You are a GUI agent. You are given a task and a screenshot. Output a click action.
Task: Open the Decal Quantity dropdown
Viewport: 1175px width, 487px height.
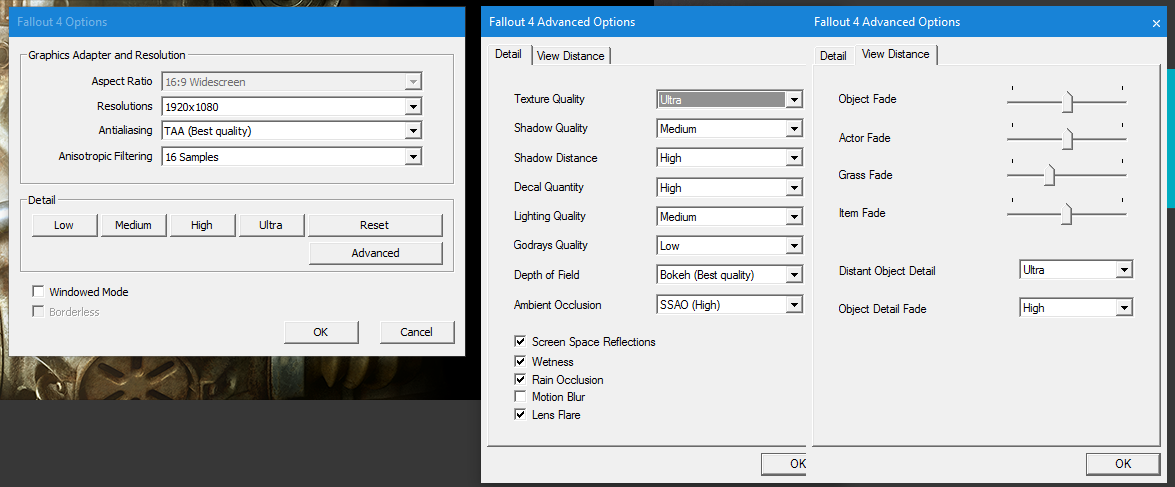[x=729, y=187]
